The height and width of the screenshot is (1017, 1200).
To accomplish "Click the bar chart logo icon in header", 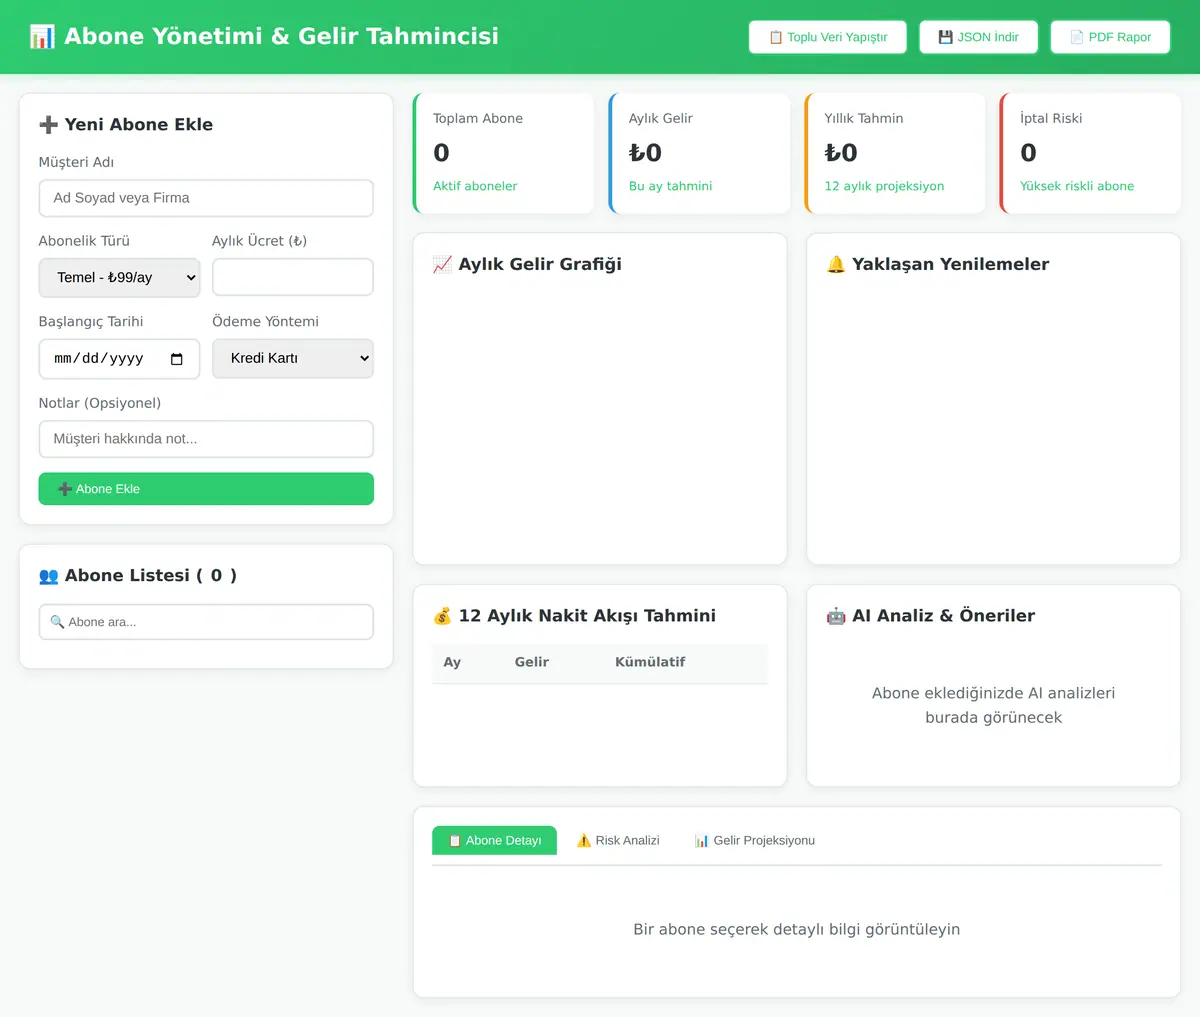I will click(x=42, y=37).
